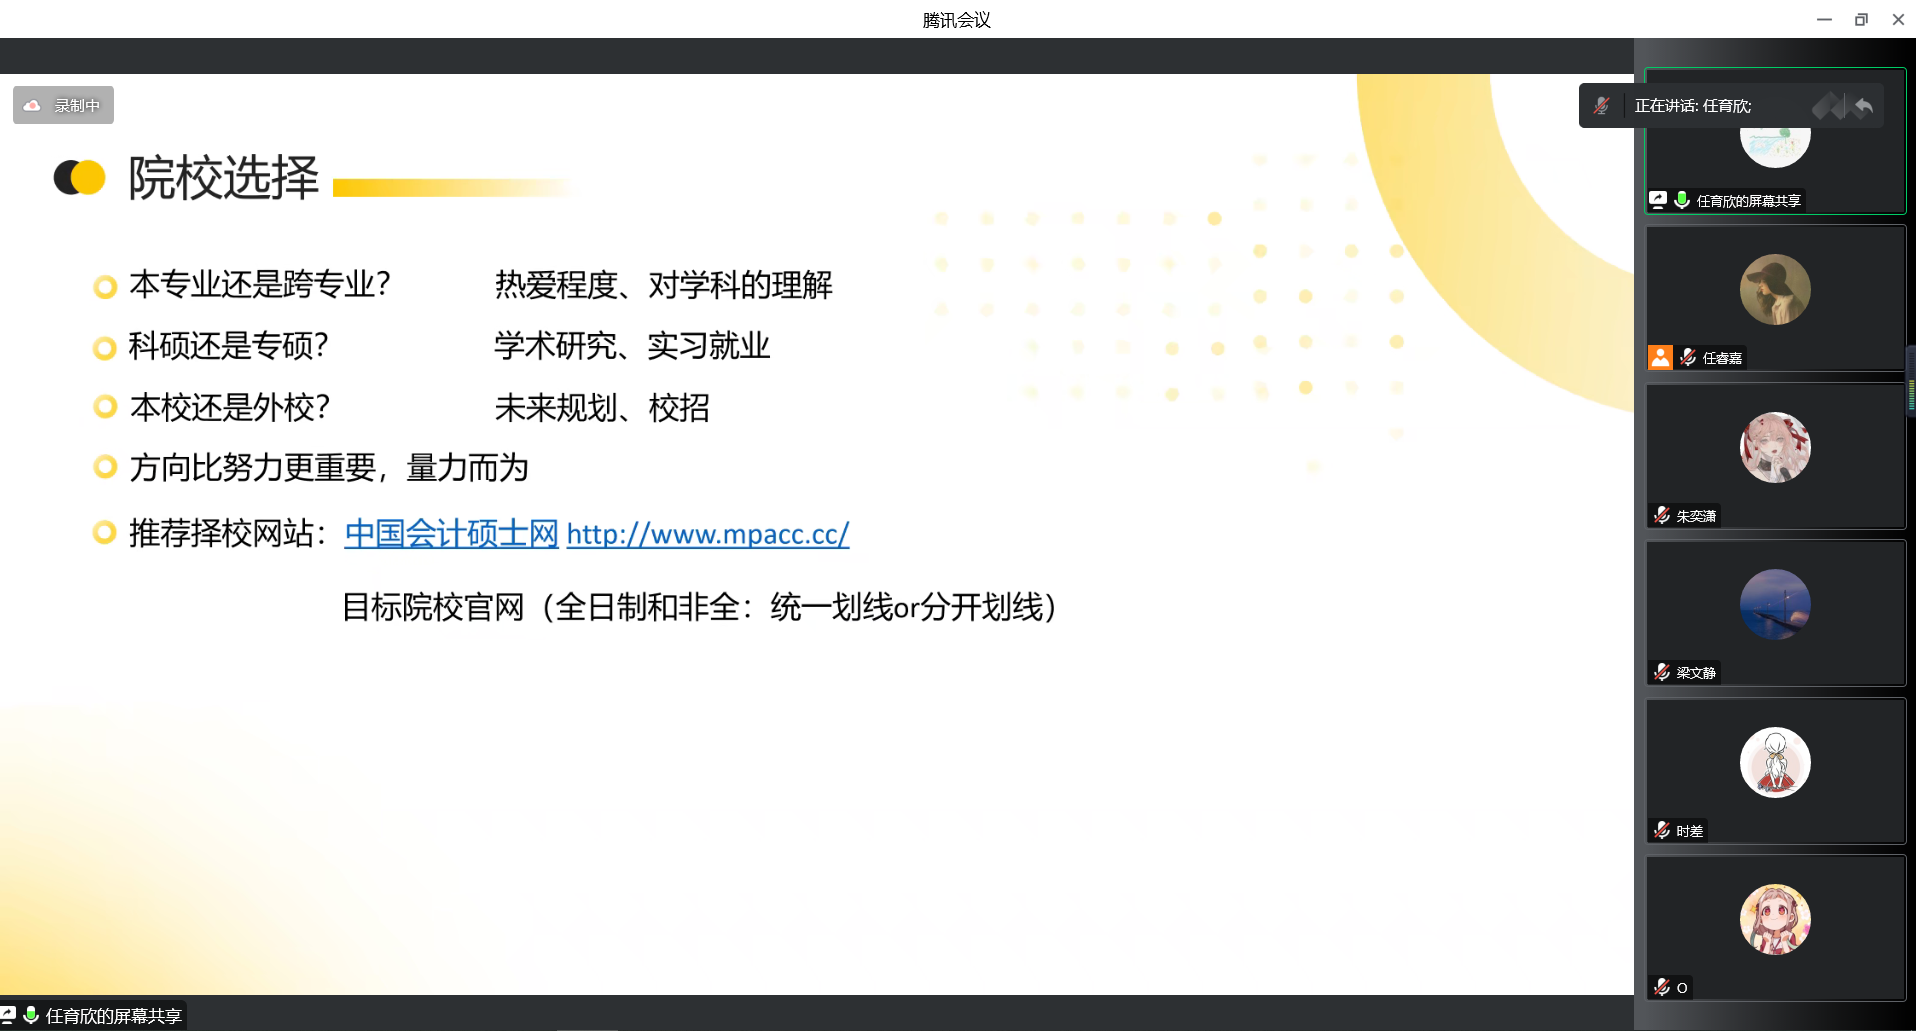Click muted mic icon next to 任睿嘉

tap(1688, 357)
